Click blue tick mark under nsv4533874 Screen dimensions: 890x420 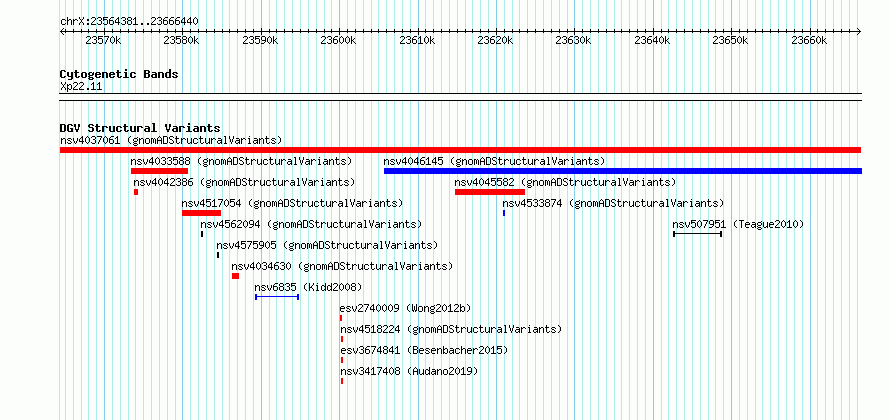pyautogui.click(x=504, y=213)
